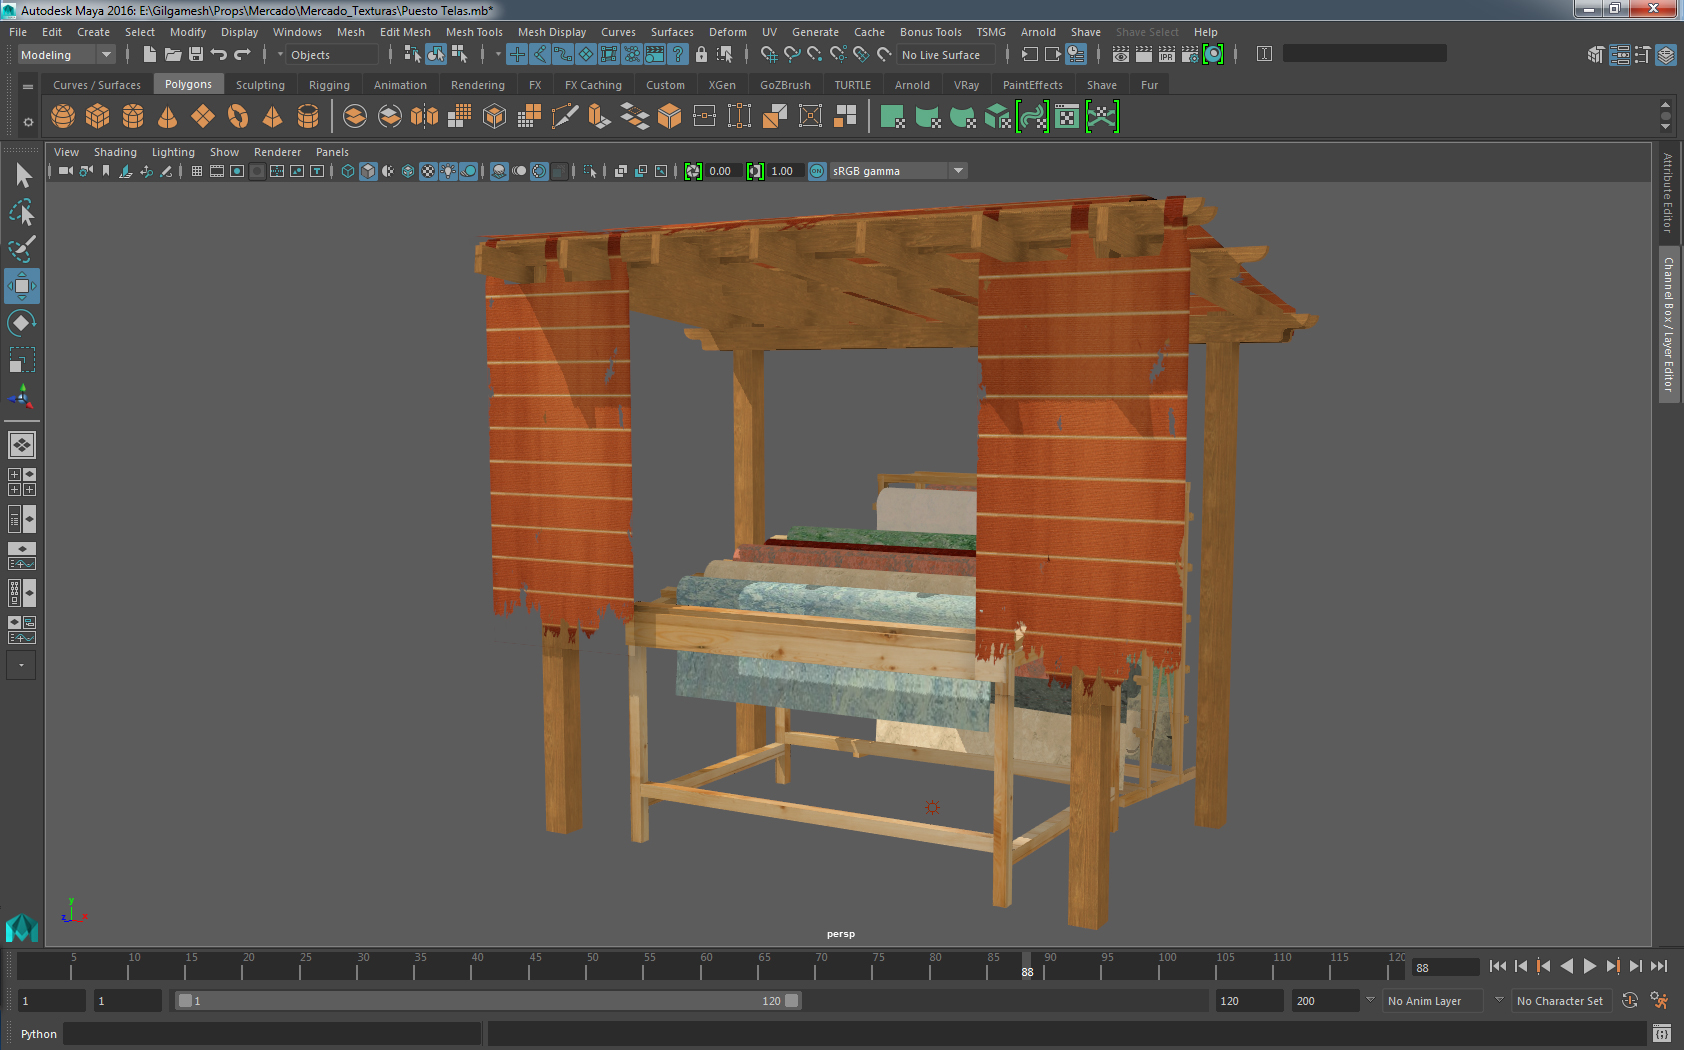Create a polygon torus from shelf

(238, 117)
